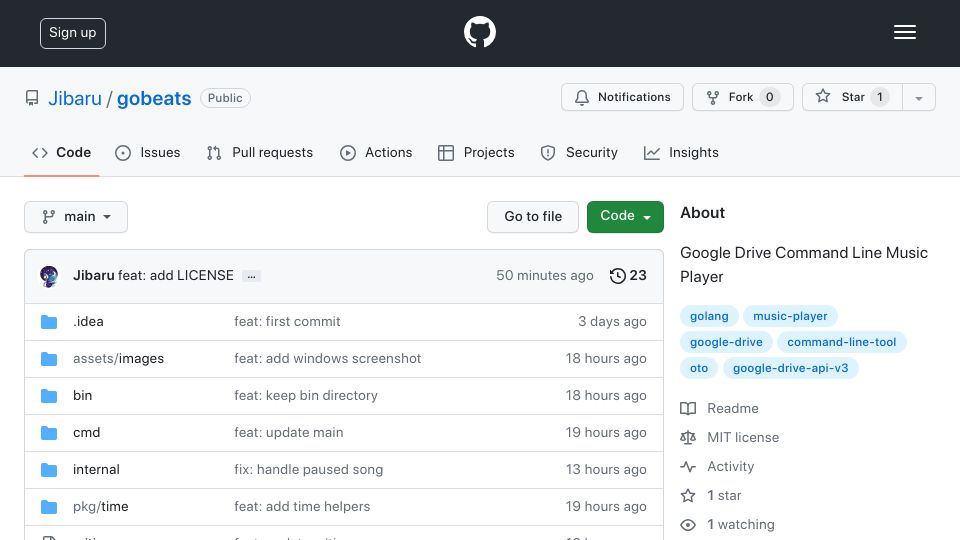This screenshot has height=540, width=960.
Task: Select the command-line-tool topic tag
Action: [841, 342]
